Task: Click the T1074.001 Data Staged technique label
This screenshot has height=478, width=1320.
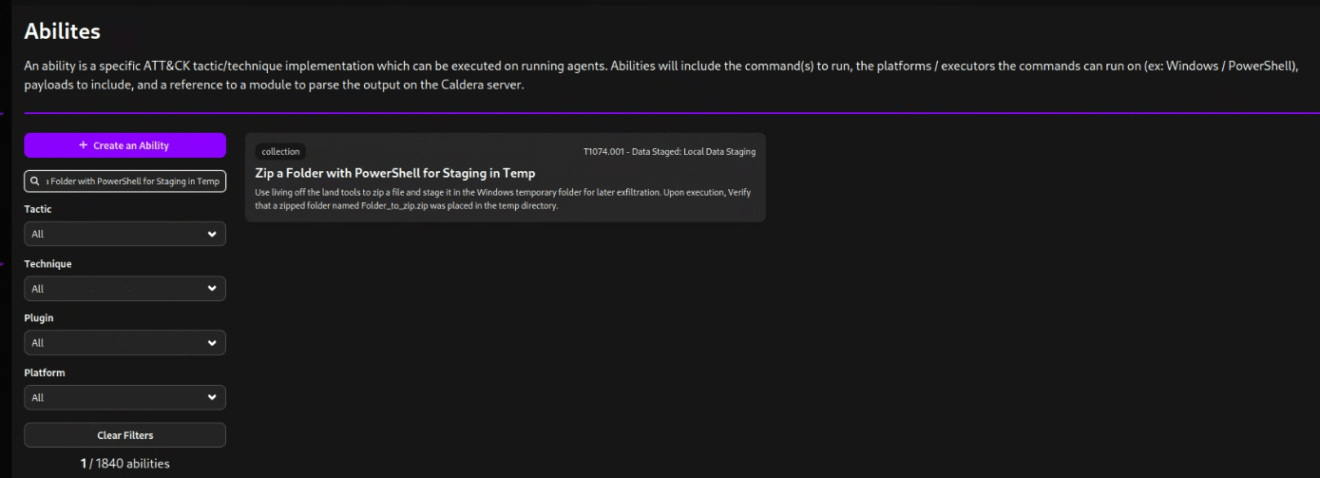Action: tap(669, 152)
